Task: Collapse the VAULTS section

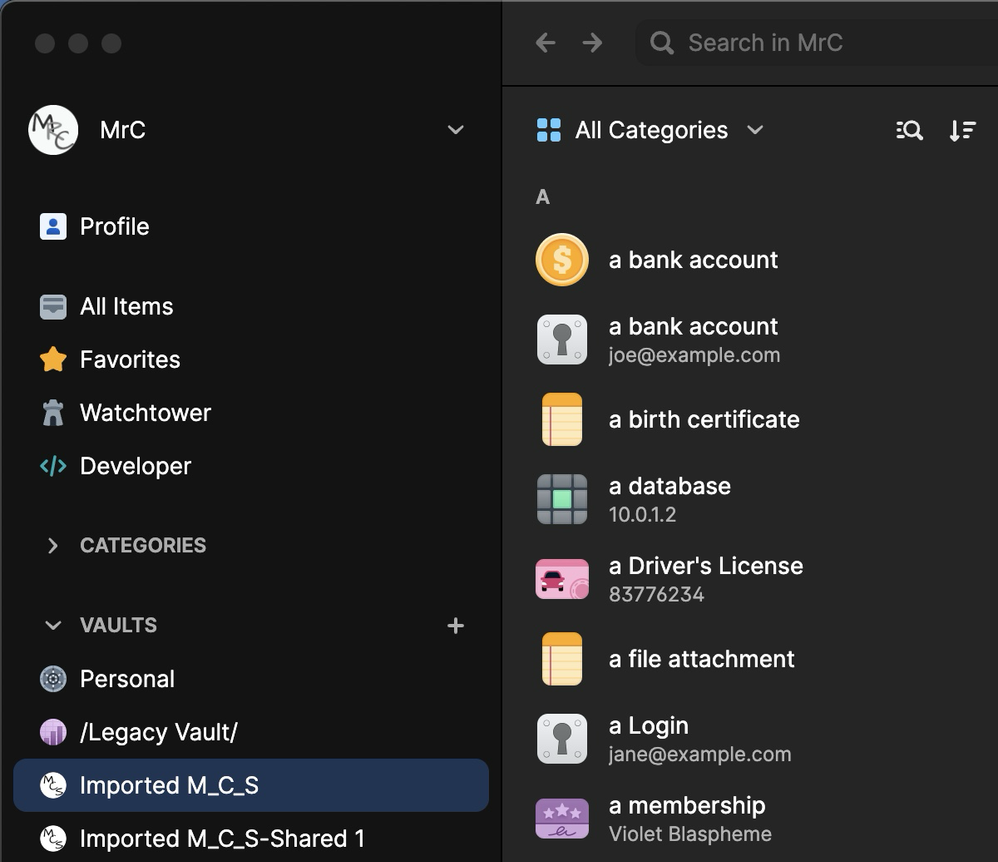Action: pos(53,625)
